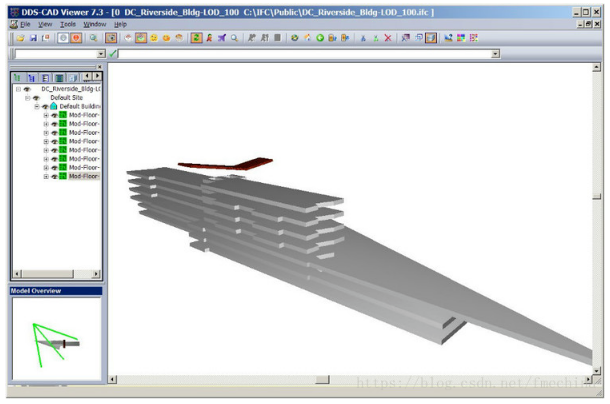The image size is (610, 404).
Task: Click the viewport vertical scrollbar thumb
Action: (x=597, y=197)
